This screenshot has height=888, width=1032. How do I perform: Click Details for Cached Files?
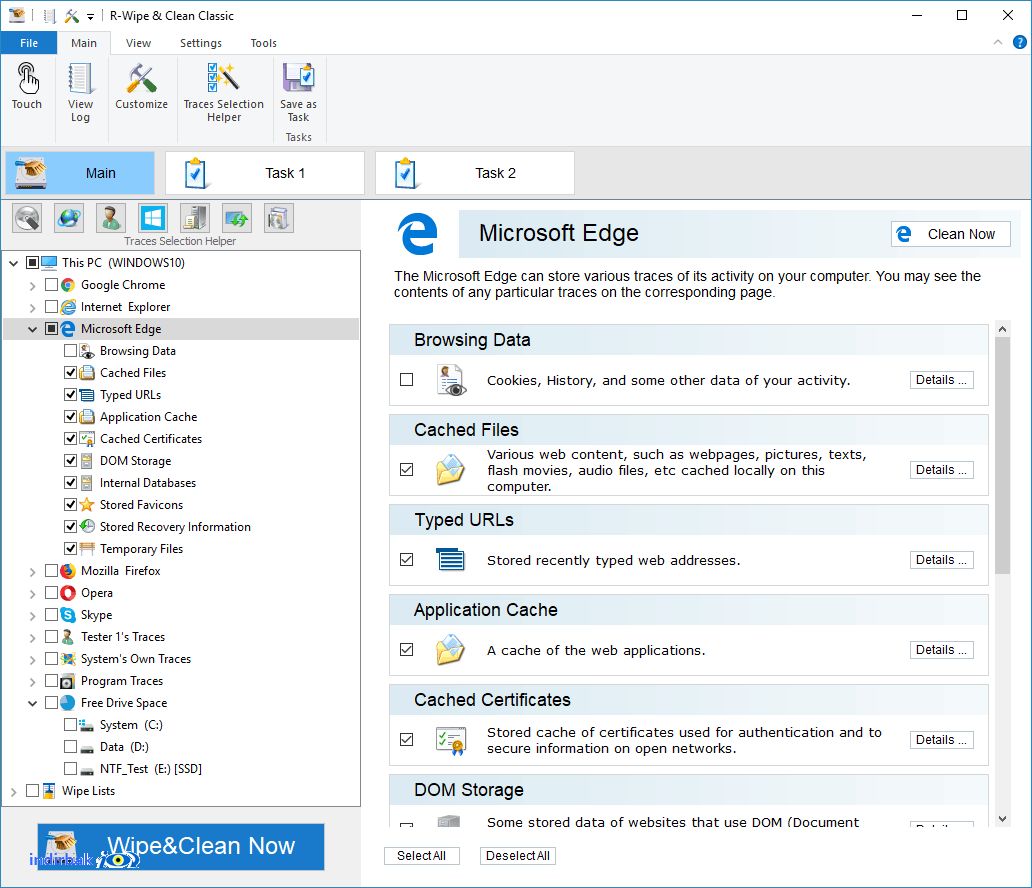point(941,470)
